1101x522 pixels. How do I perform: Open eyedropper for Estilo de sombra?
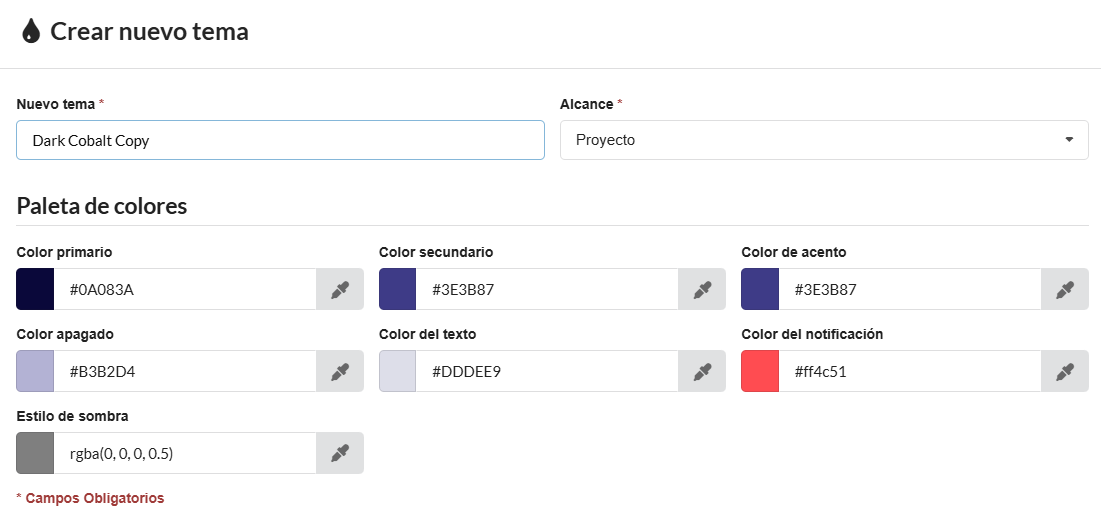[x=340, y=453]
